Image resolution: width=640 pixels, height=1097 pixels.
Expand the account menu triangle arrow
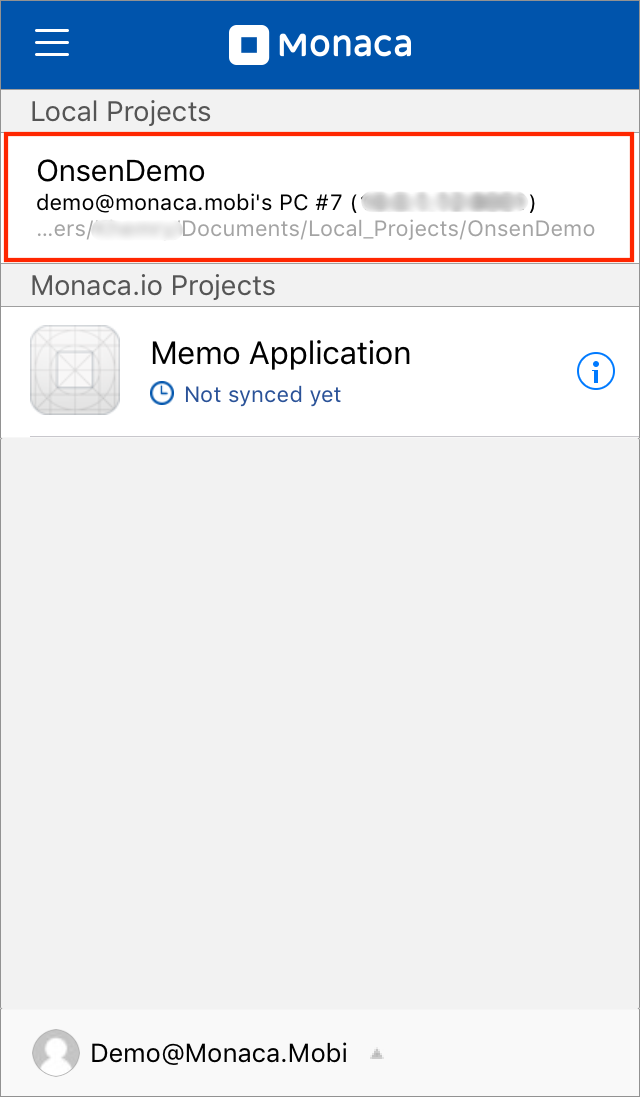coord(377,1053)
